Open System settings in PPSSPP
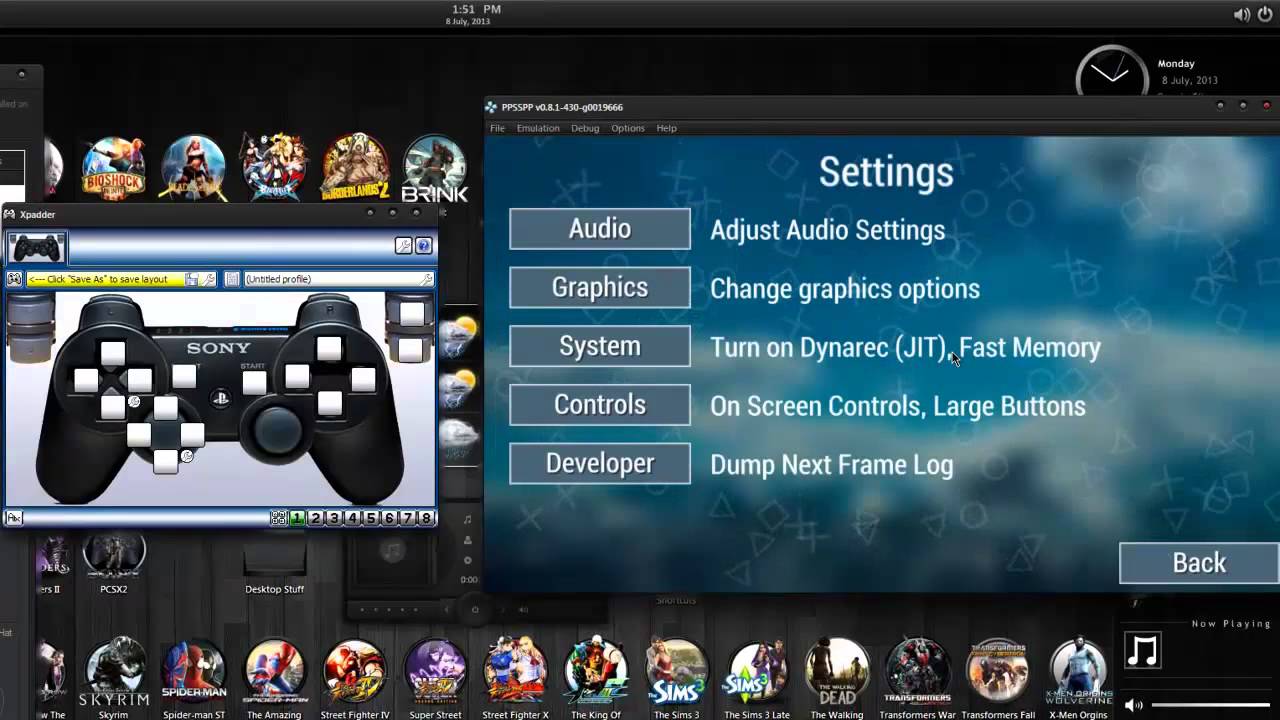The width and height of the screenshot is (1280, 720). click(600, 346)
